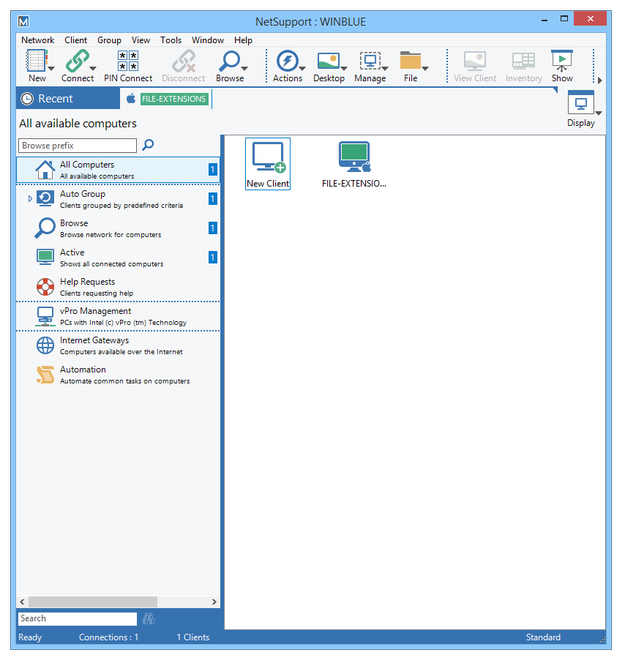Open the Network menu

[38, 40]
